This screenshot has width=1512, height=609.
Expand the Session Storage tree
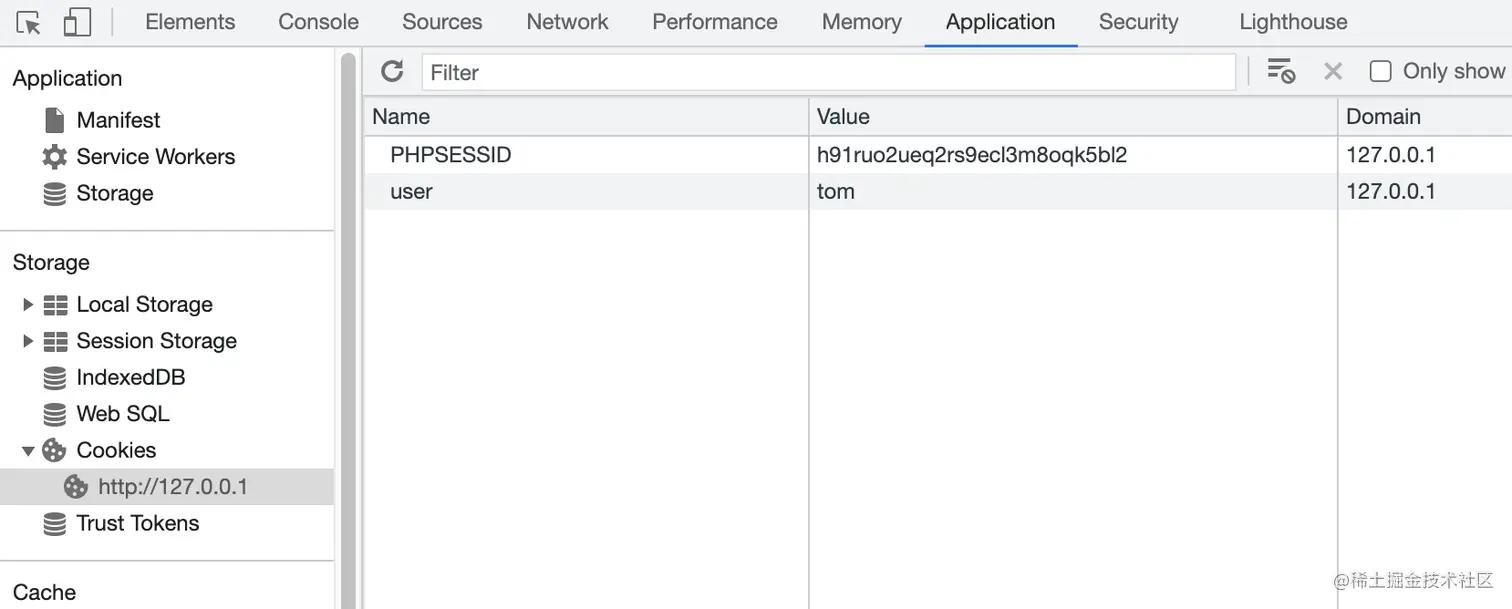28,341
